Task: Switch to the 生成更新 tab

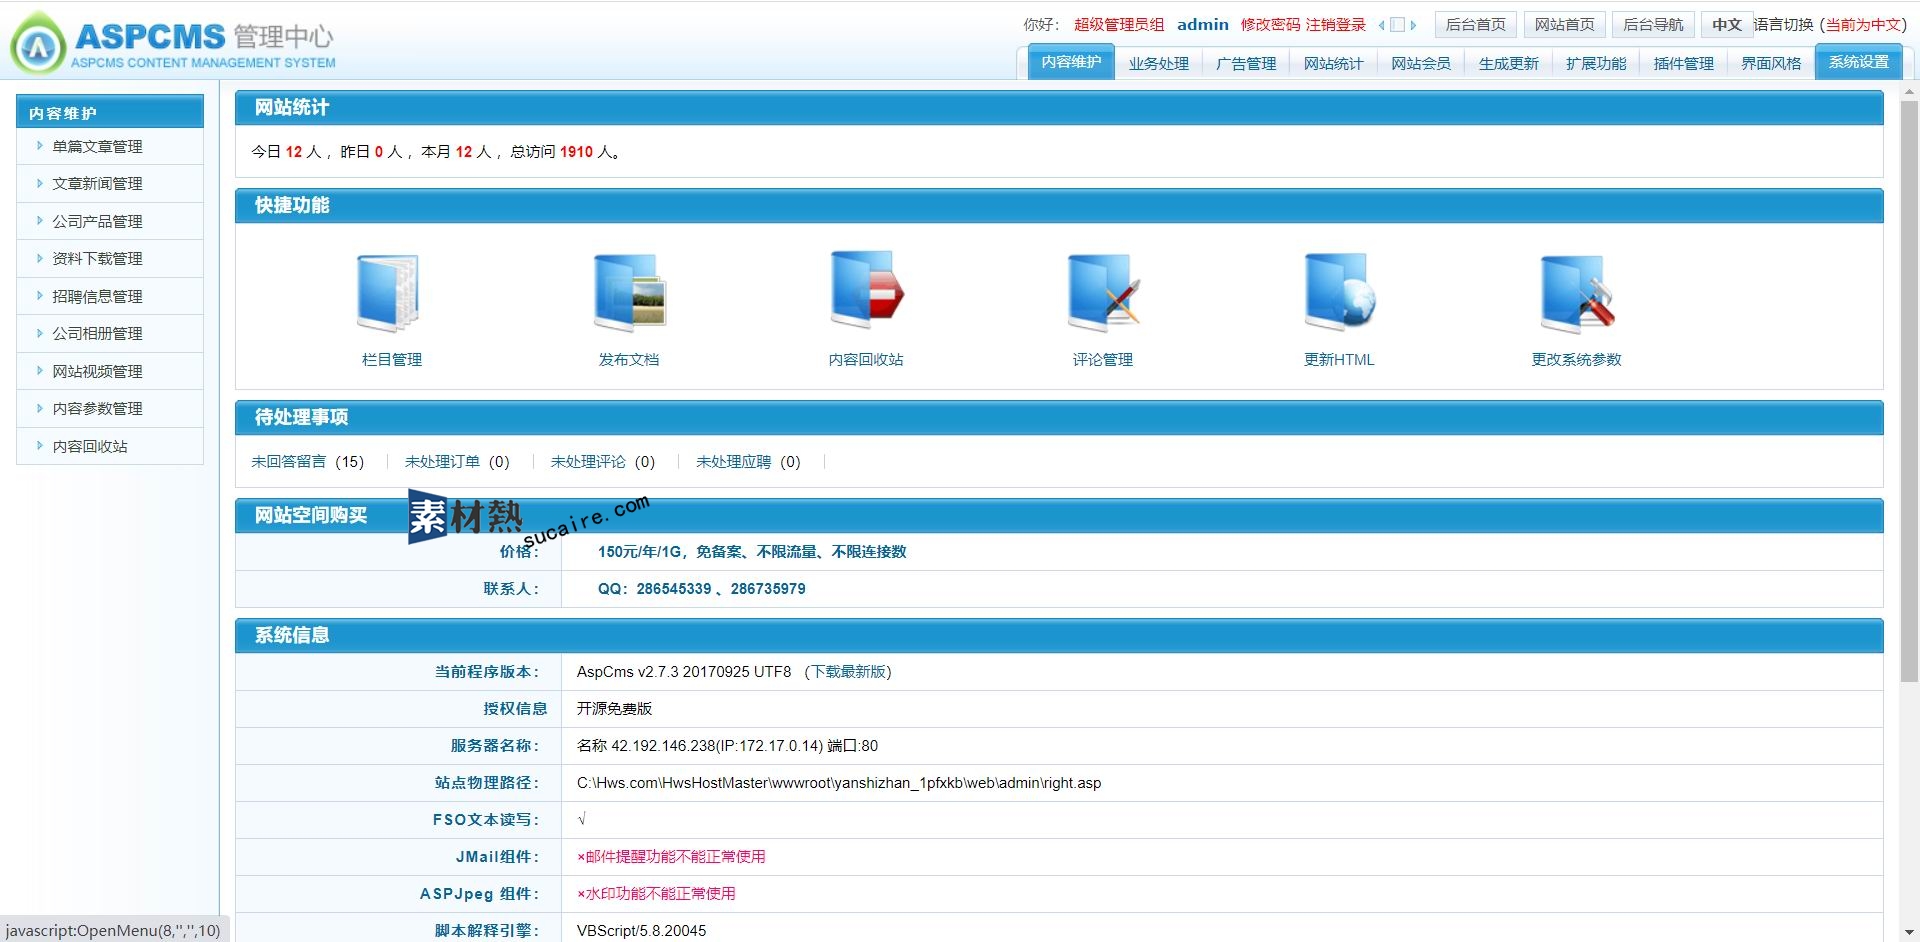Action: pos(1508,63)
